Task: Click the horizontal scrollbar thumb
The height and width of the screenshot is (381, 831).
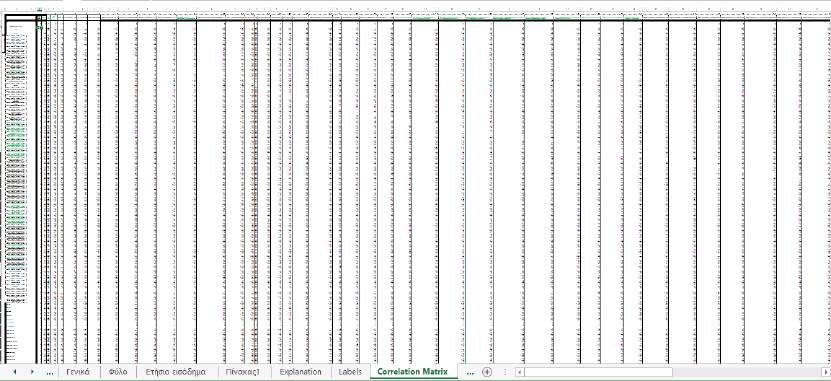Action: (598, 372)
